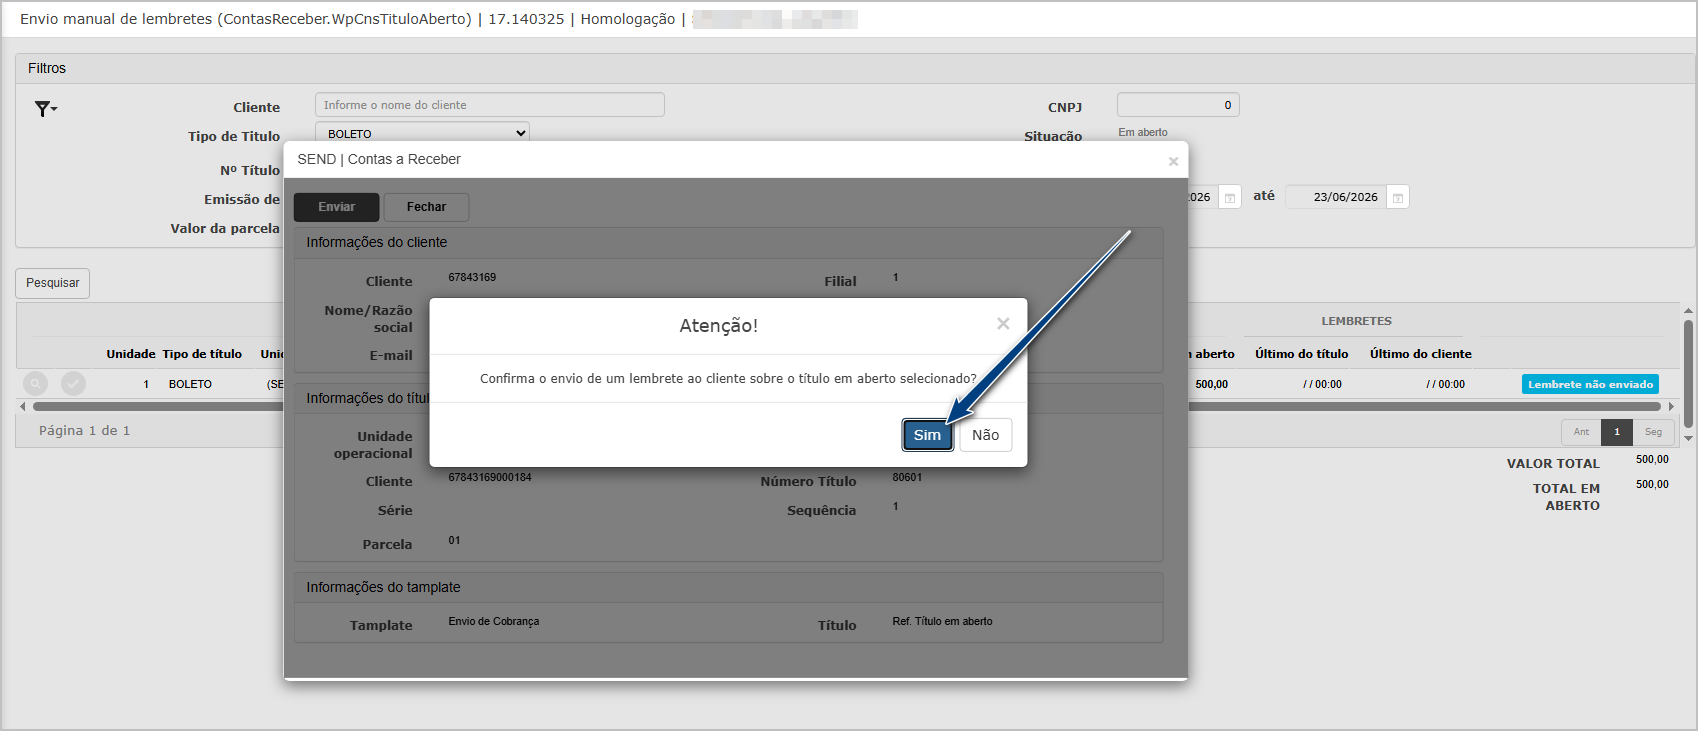Click the Pesquisar button

52,283
